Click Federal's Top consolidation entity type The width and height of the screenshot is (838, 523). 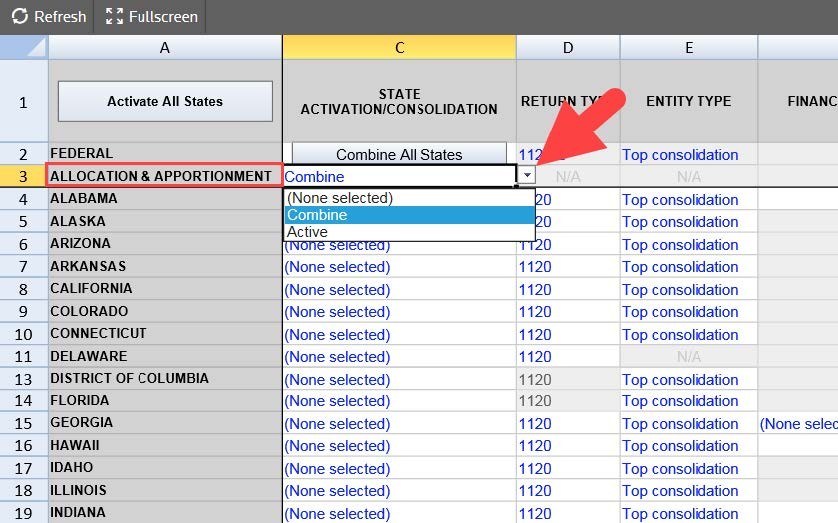680,155
